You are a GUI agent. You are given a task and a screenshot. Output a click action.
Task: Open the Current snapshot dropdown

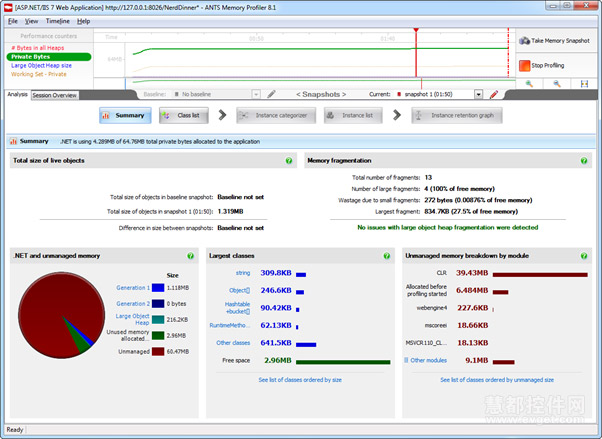point(478,94)
